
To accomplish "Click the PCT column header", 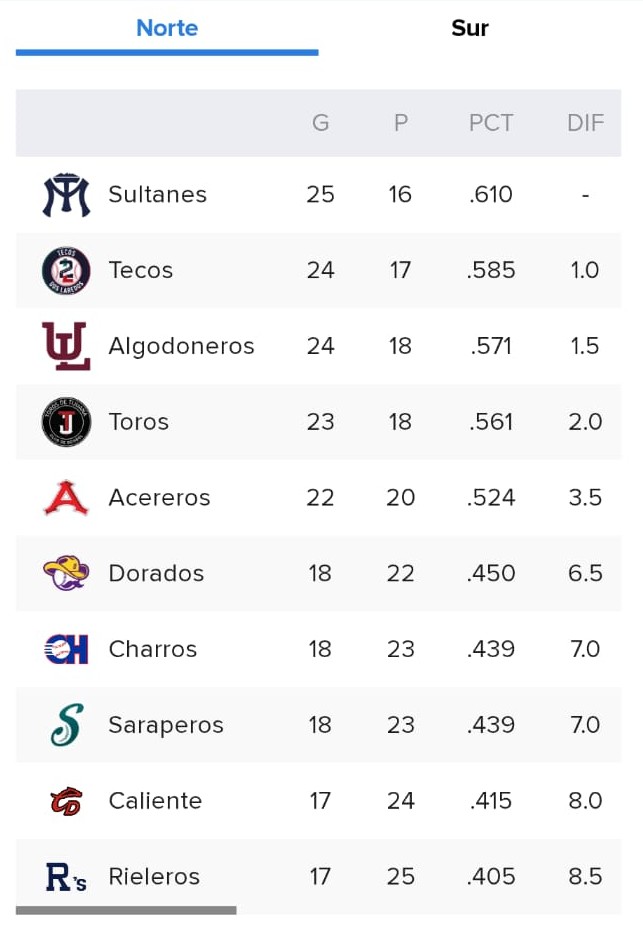I will point(491,123).
